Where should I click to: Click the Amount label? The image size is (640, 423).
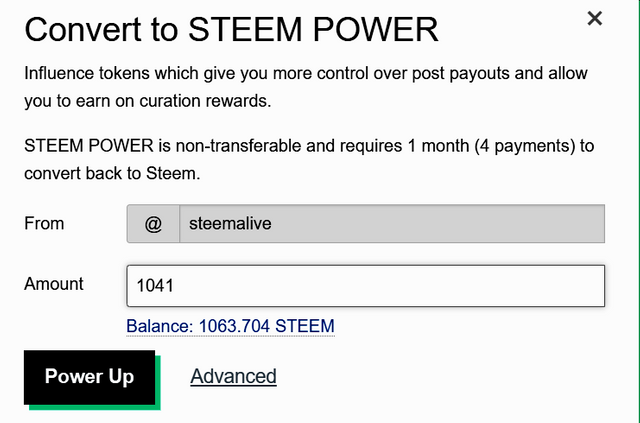pos(54,284)
